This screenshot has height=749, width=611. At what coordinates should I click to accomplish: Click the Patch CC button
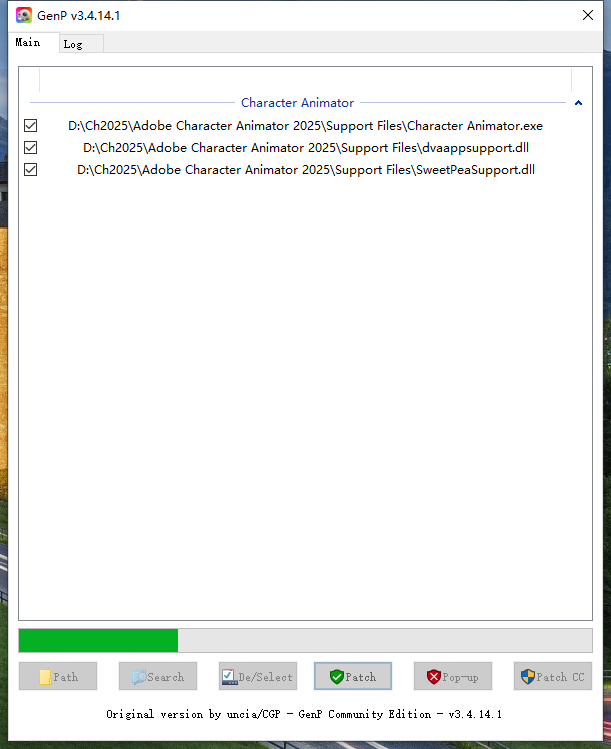coord(553,676)
